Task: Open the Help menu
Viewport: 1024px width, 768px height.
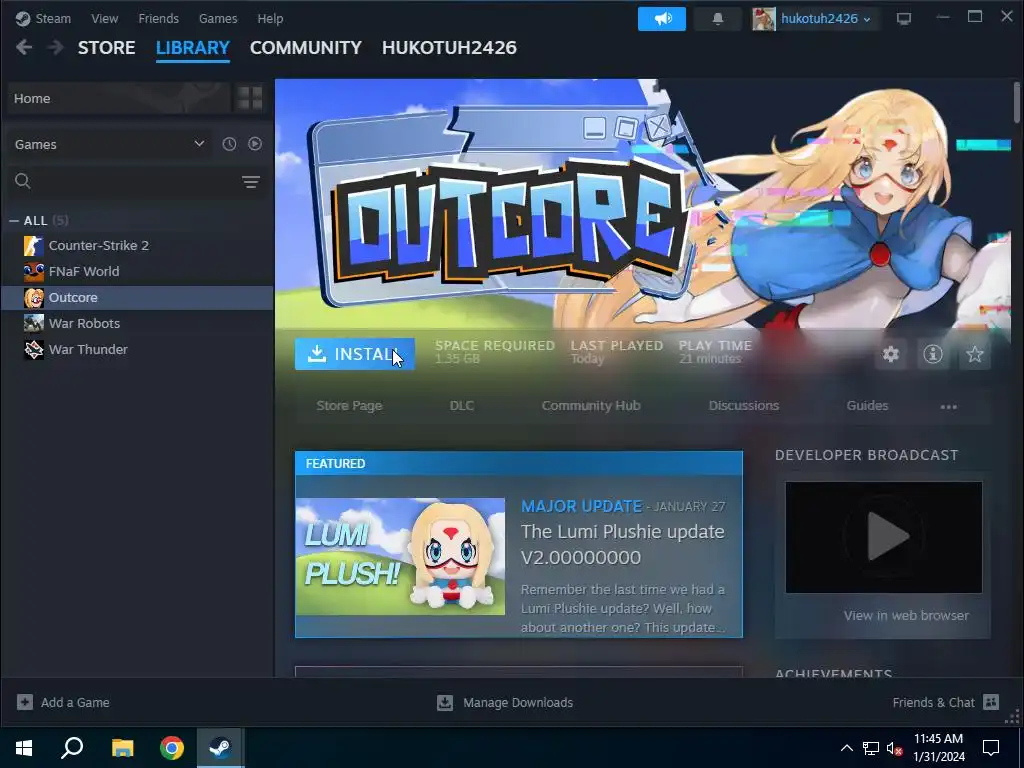Action: (270, 18)
